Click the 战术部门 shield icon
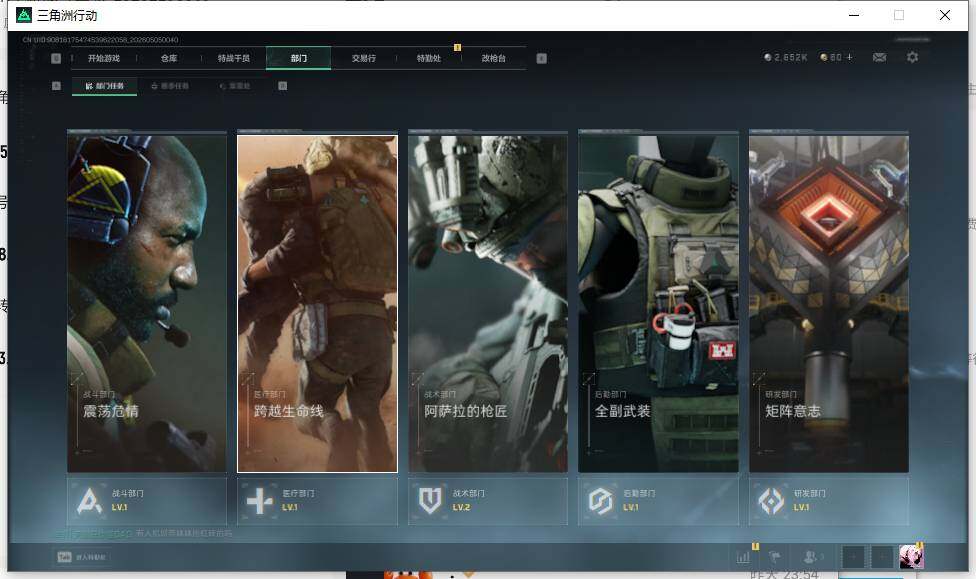Screen dimensions: 976x579 click(x=430, y=501)
